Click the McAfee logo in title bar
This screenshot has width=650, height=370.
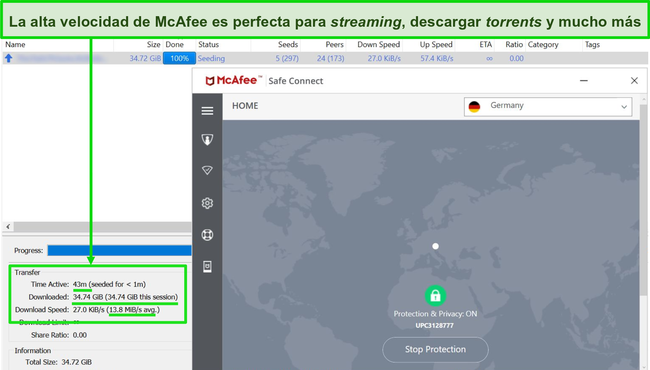pos(234,80)
